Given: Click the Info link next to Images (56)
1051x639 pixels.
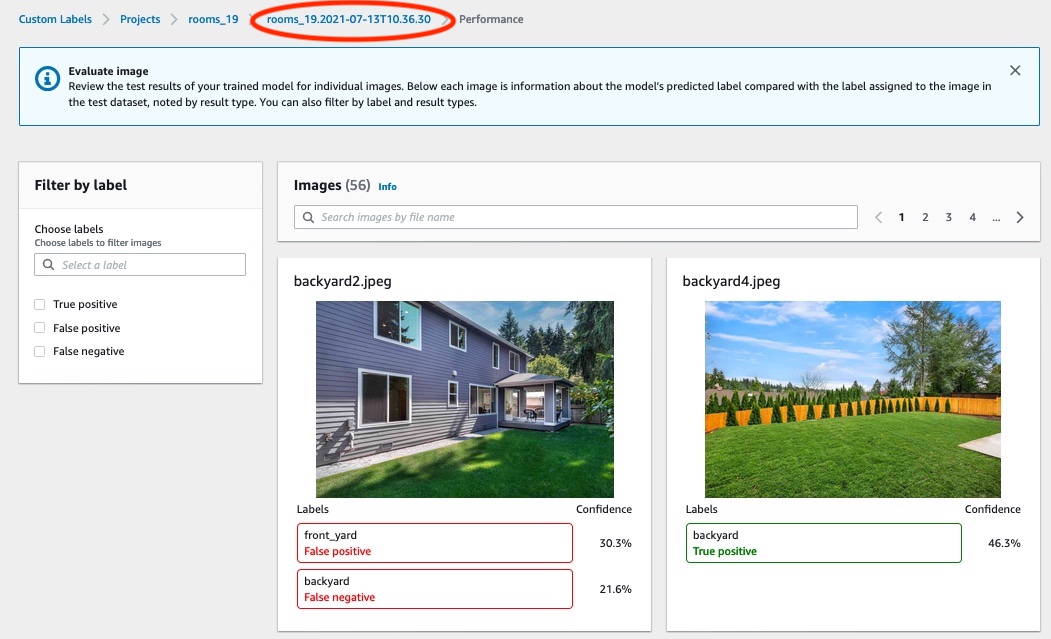Looking at the screenshot, I should tap(387, 187).
